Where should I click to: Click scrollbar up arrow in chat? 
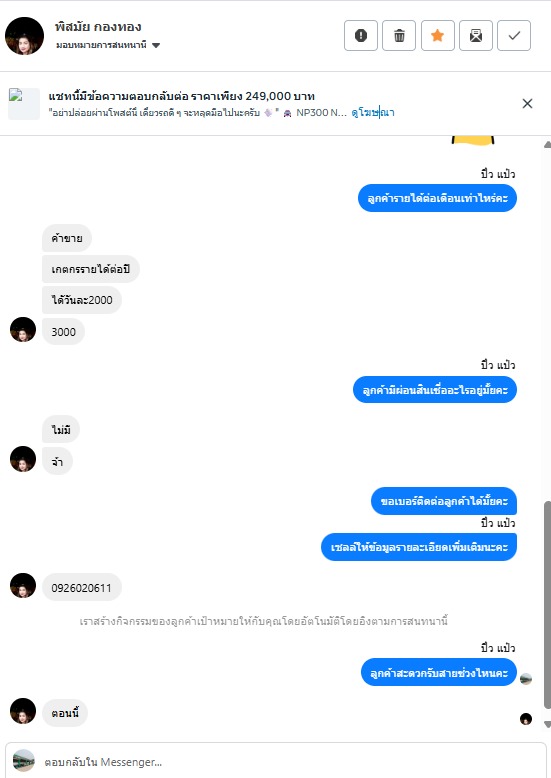[547, 145]
